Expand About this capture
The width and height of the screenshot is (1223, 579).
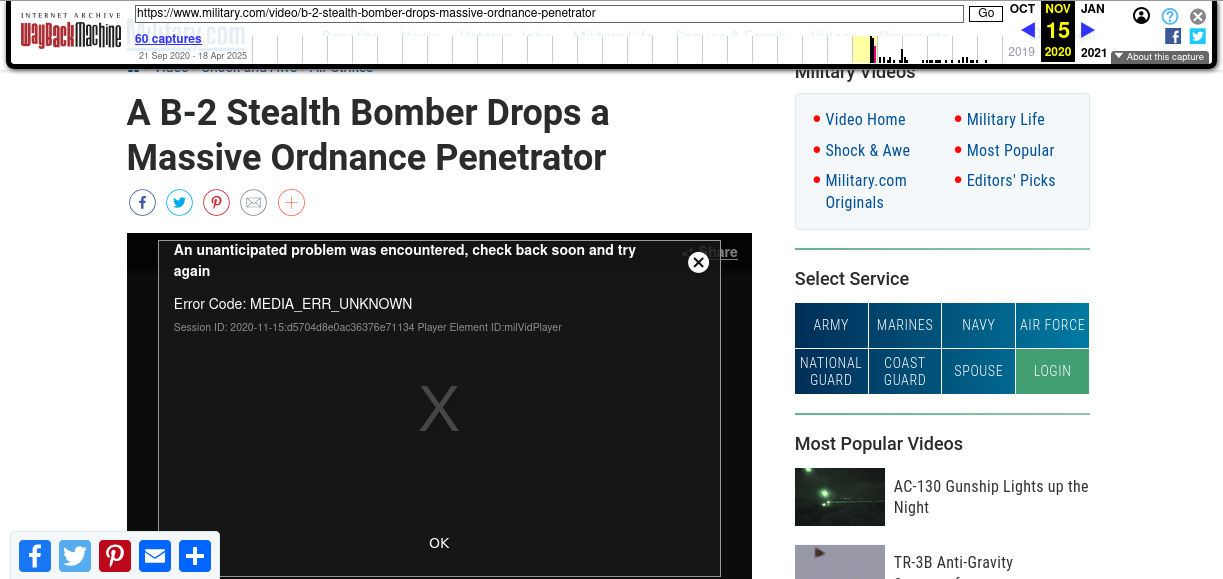coord(1160,57)
